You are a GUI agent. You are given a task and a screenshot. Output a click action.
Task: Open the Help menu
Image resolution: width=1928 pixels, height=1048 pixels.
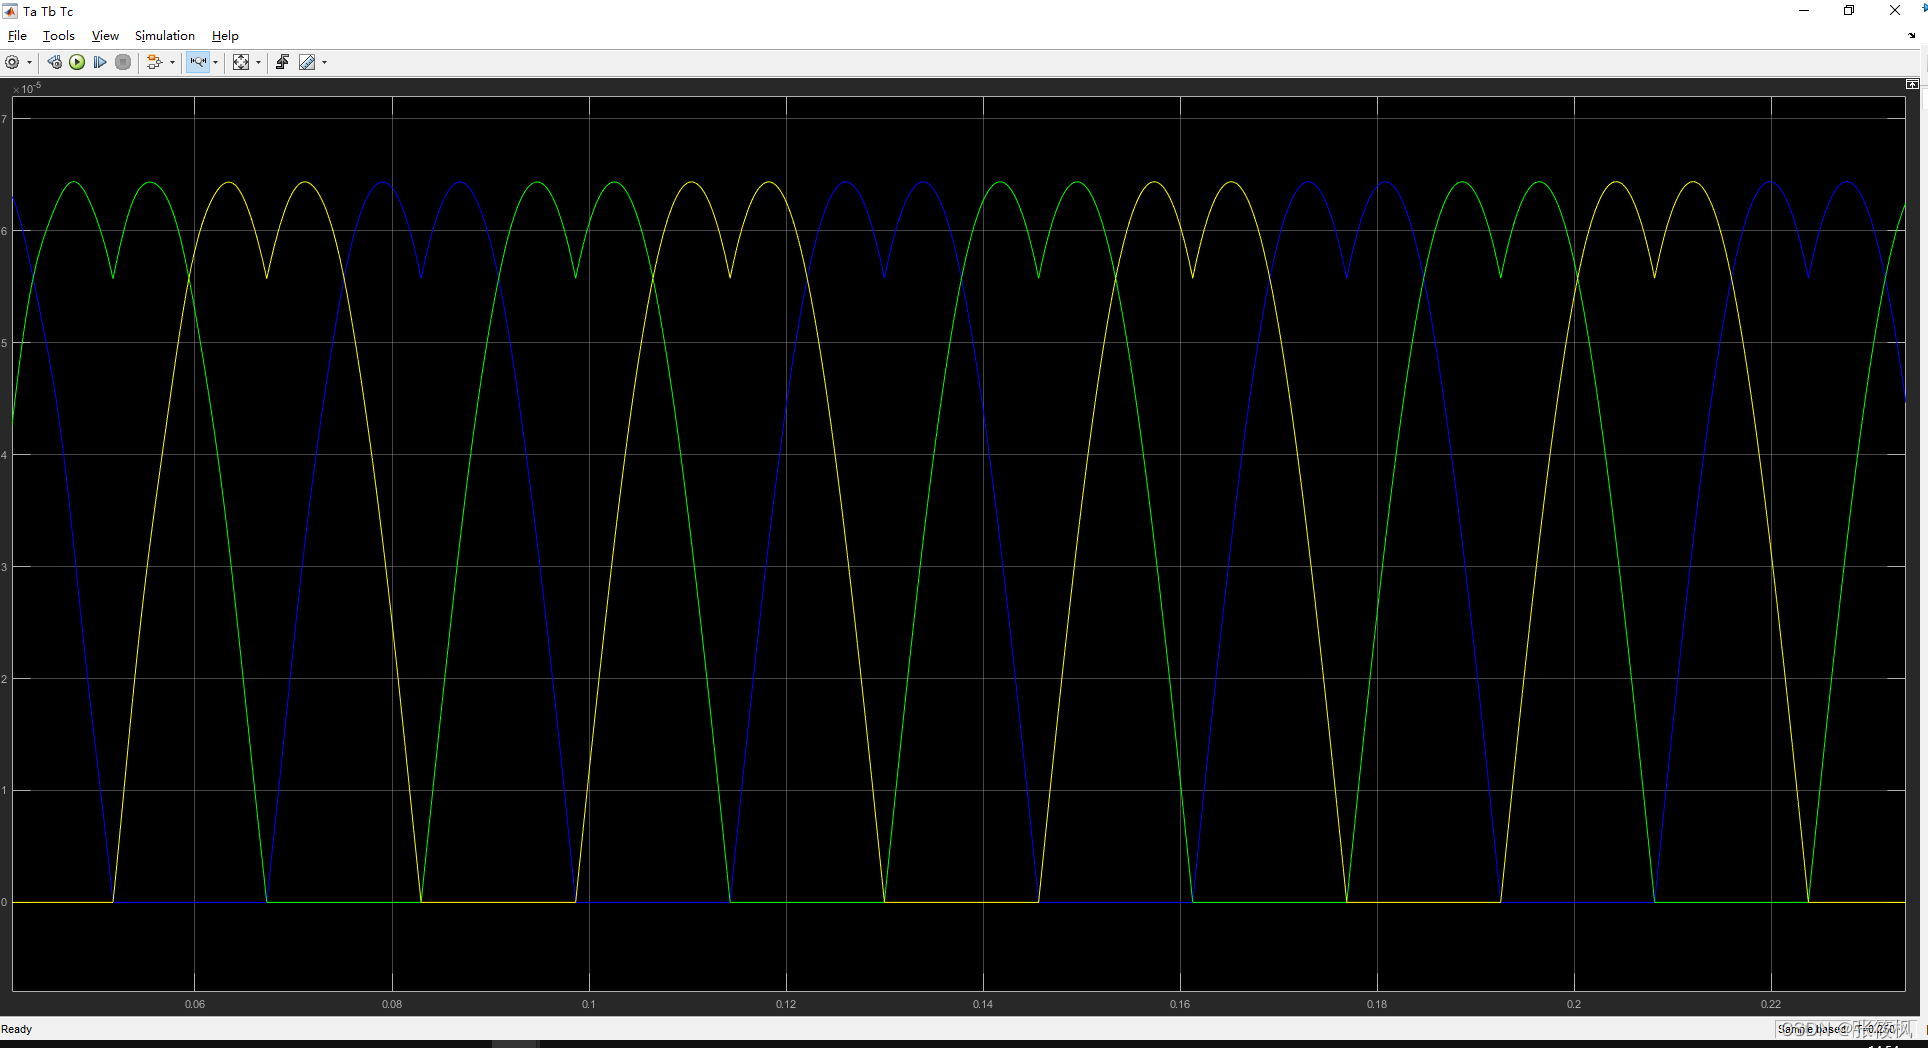(x=225, y=36)
